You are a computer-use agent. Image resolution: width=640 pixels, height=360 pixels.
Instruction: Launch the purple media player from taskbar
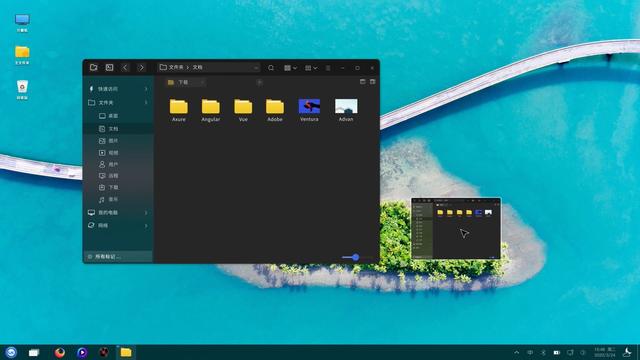(x=82, y=352)
